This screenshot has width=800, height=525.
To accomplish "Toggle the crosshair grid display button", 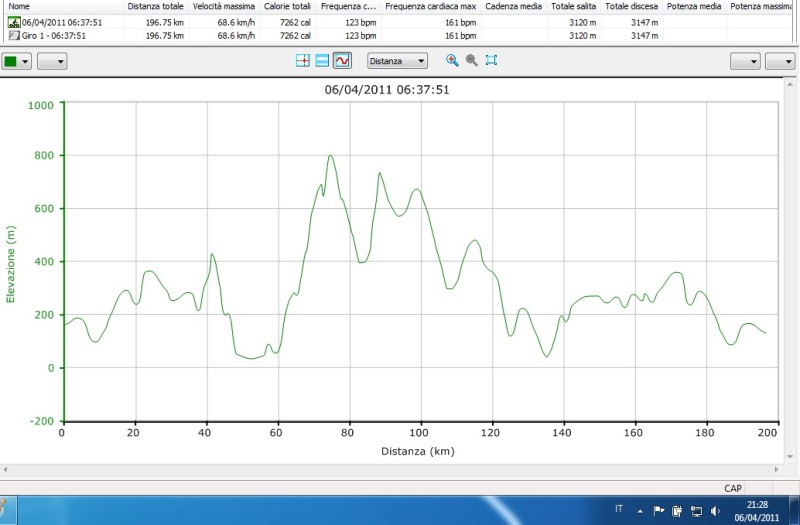I will (303, 61).
